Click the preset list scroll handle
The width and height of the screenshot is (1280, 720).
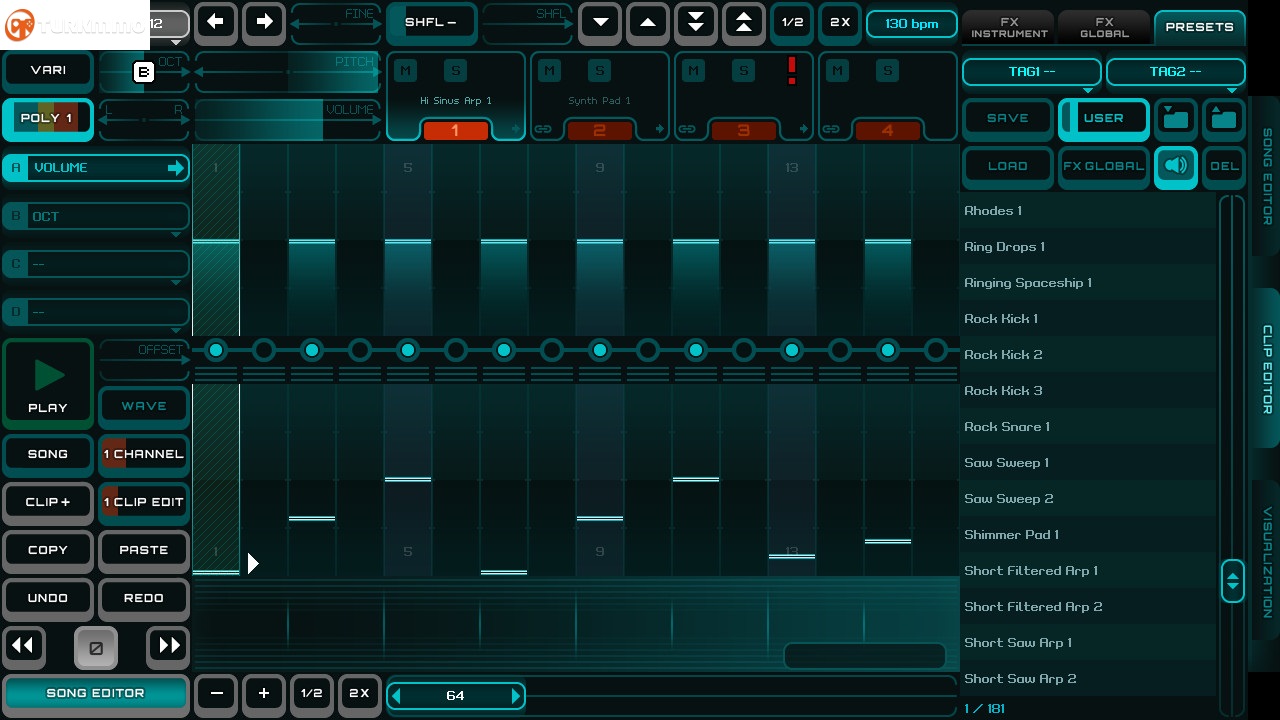click(x=1232, y=580)
